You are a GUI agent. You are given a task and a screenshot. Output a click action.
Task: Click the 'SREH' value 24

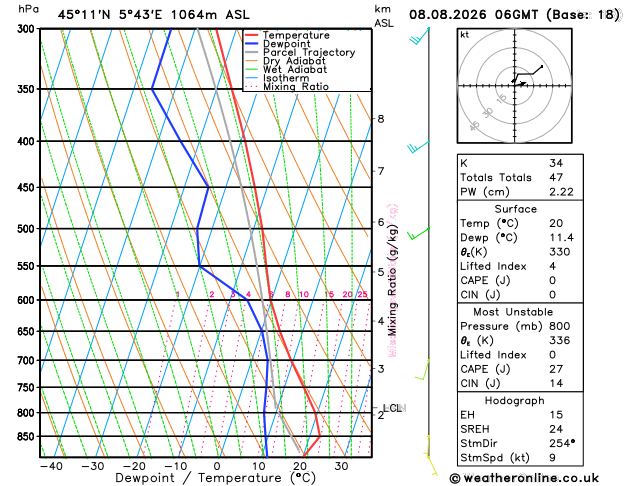(556, 429)
